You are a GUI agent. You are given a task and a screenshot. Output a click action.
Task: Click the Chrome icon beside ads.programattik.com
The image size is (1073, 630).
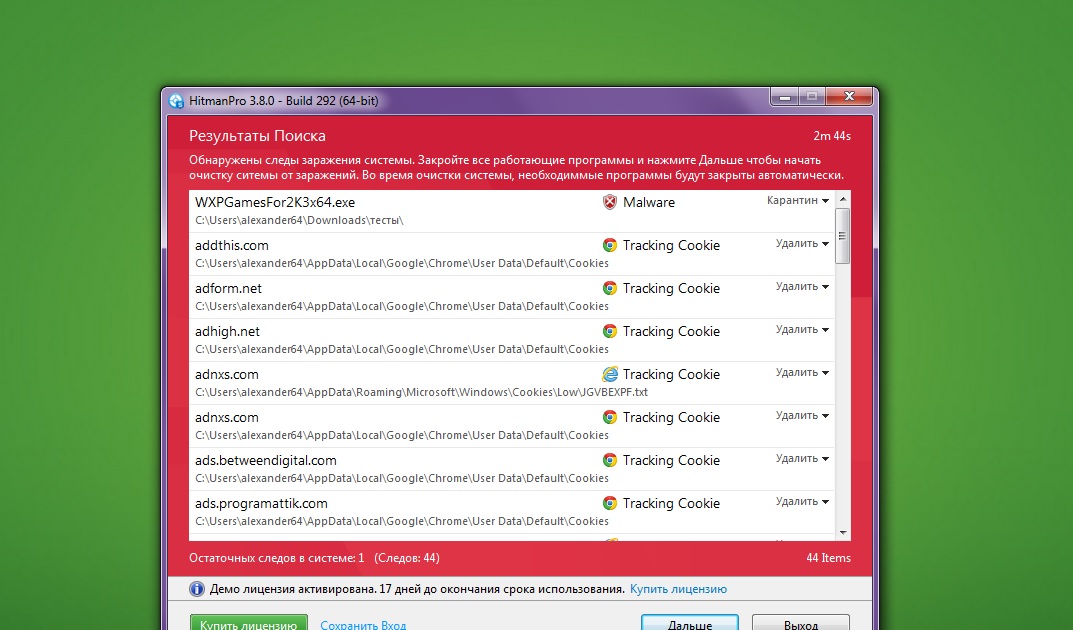pos(610,503)
